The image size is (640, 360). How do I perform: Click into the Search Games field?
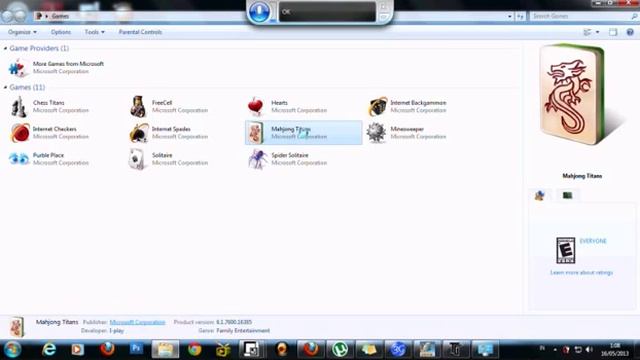click(x=580, y=16)
